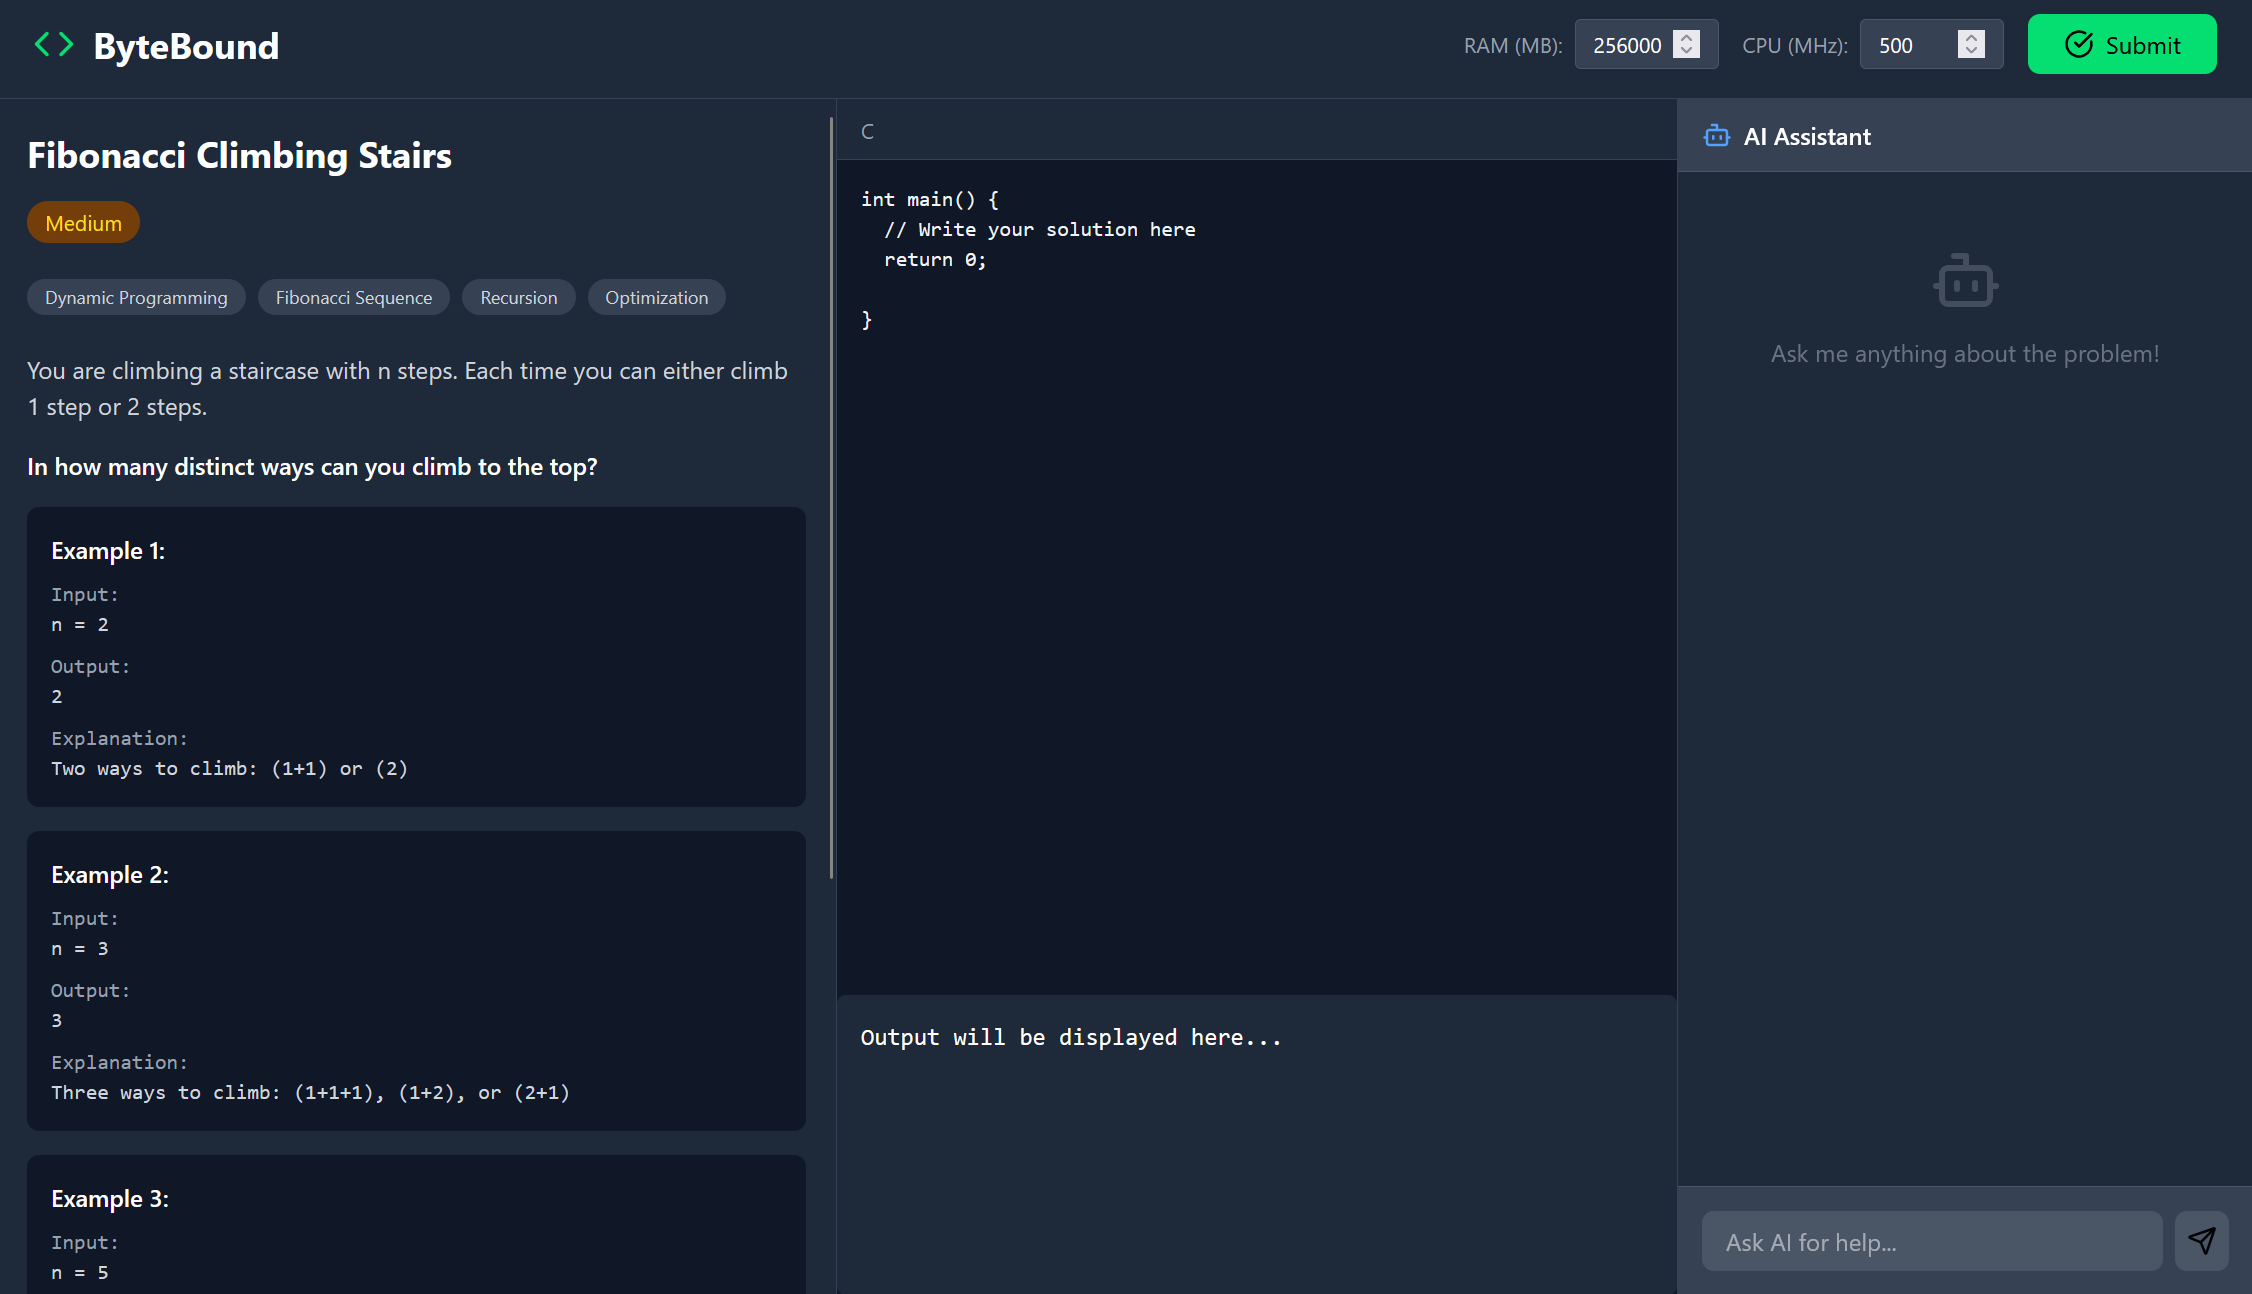The image size is (2252, 1294).
Task: Click the ByteBound code brackets logo icon
Action: point(54,45)
